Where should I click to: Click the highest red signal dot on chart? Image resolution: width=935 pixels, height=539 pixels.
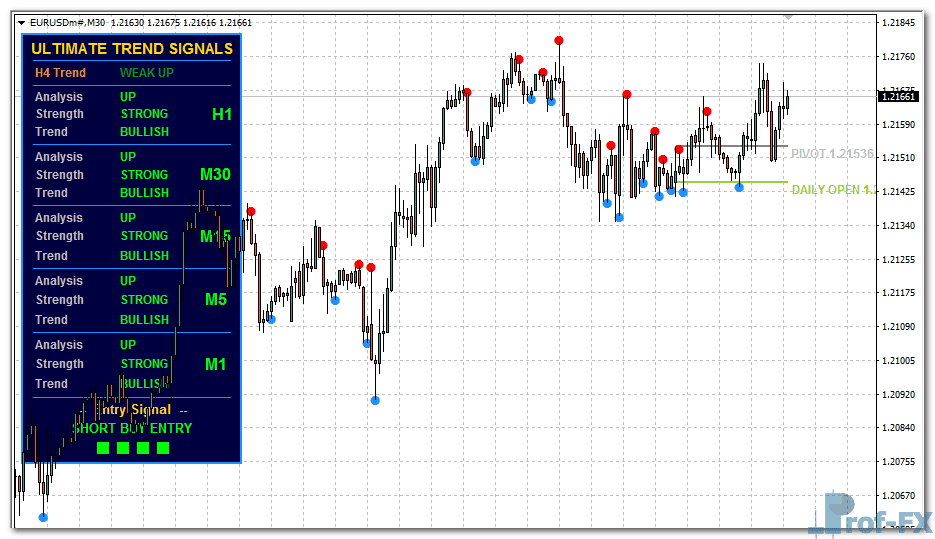pos(559,40)
